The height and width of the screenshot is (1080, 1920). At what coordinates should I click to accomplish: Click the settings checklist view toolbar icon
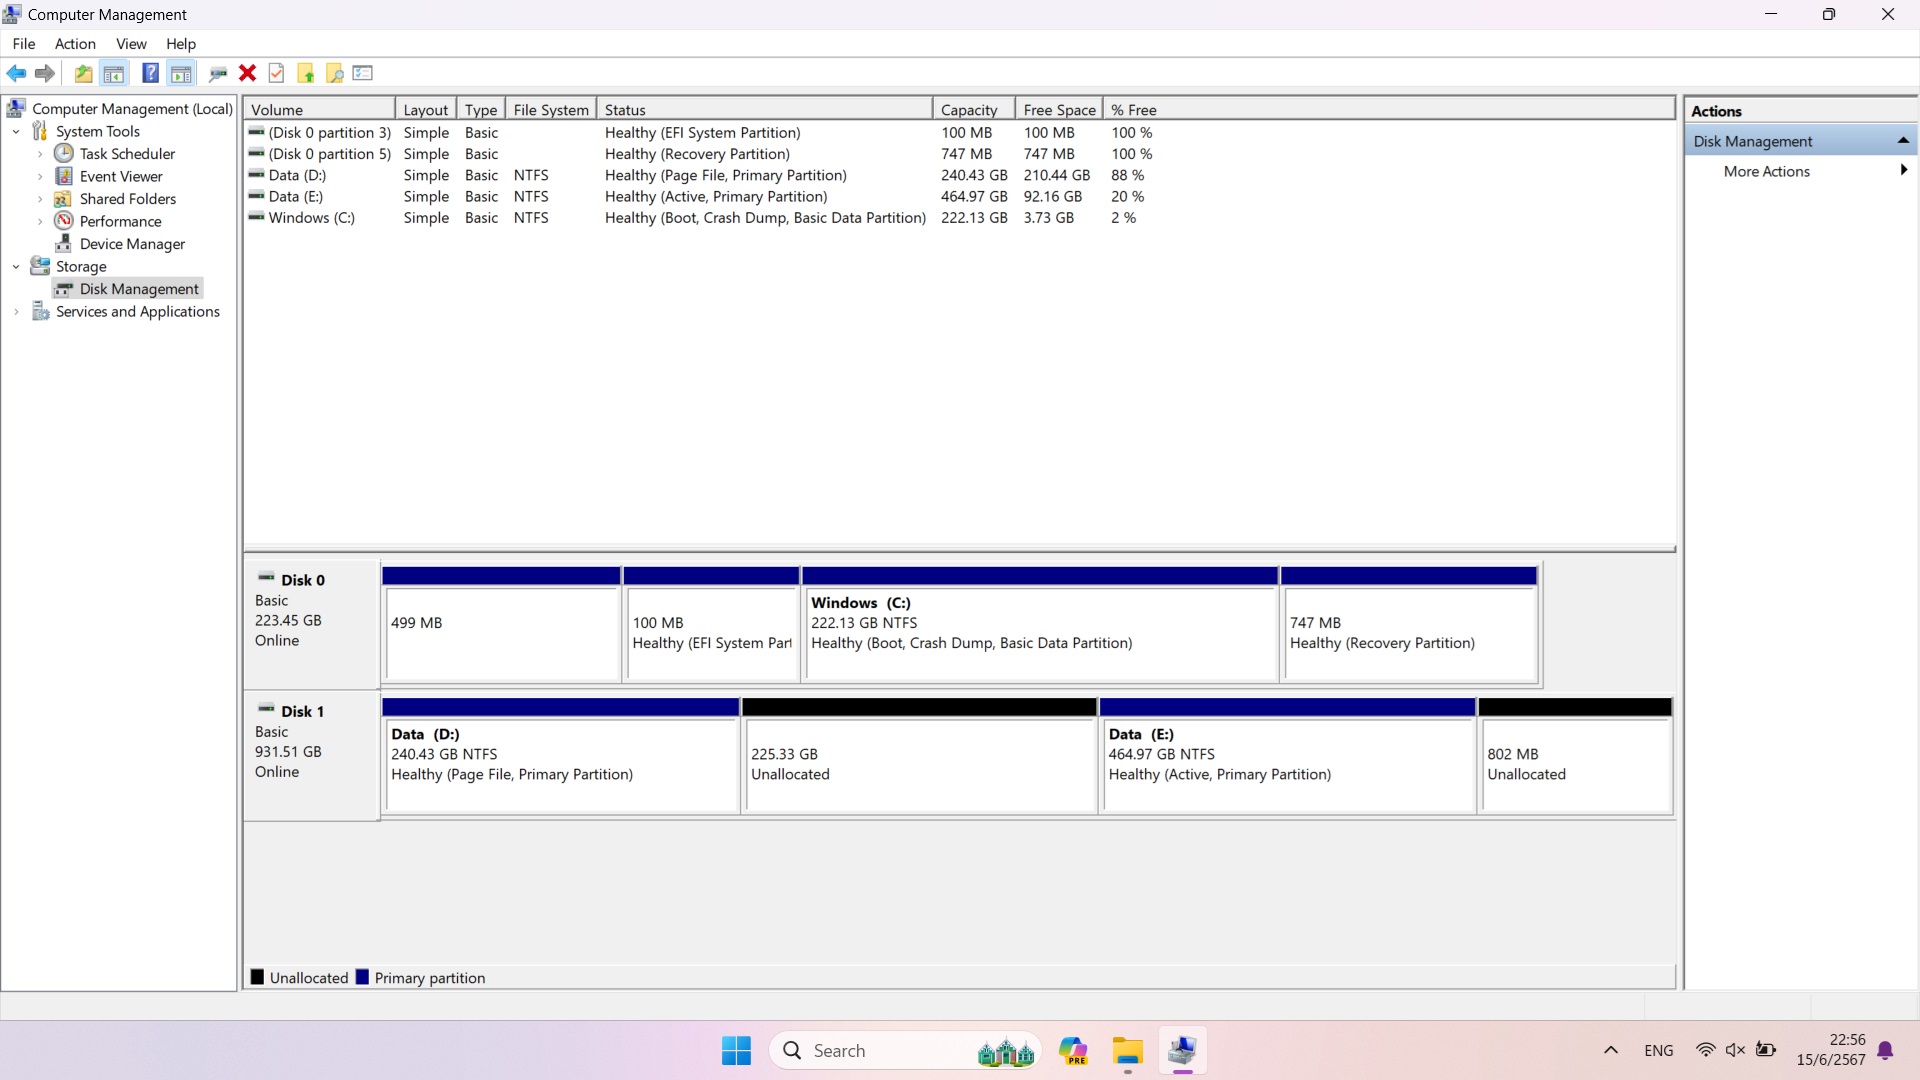click(363, 73)
